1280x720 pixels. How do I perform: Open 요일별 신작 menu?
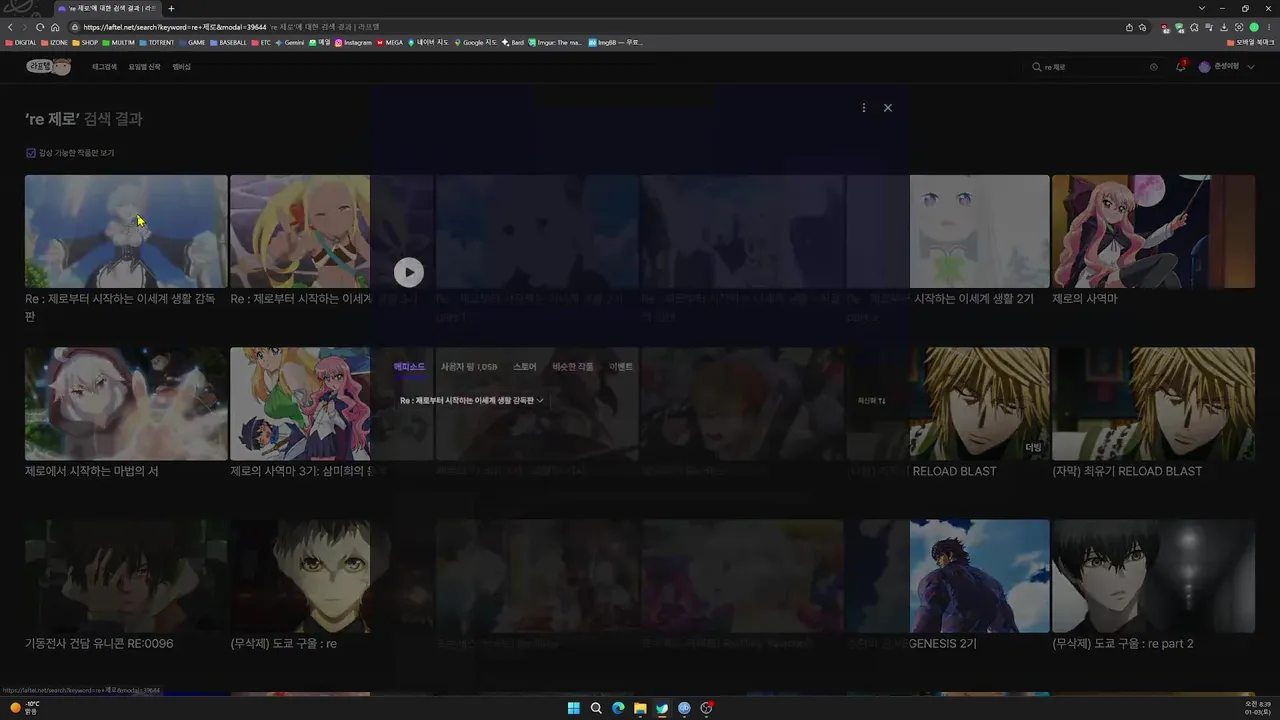click(x=144, y=67)
